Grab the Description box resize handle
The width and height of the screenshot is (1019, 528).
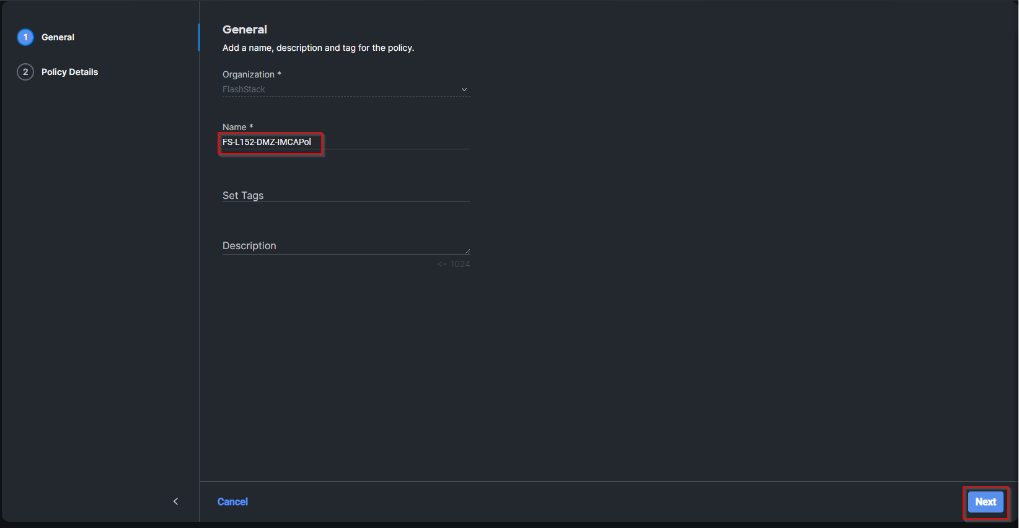point(466,251)
